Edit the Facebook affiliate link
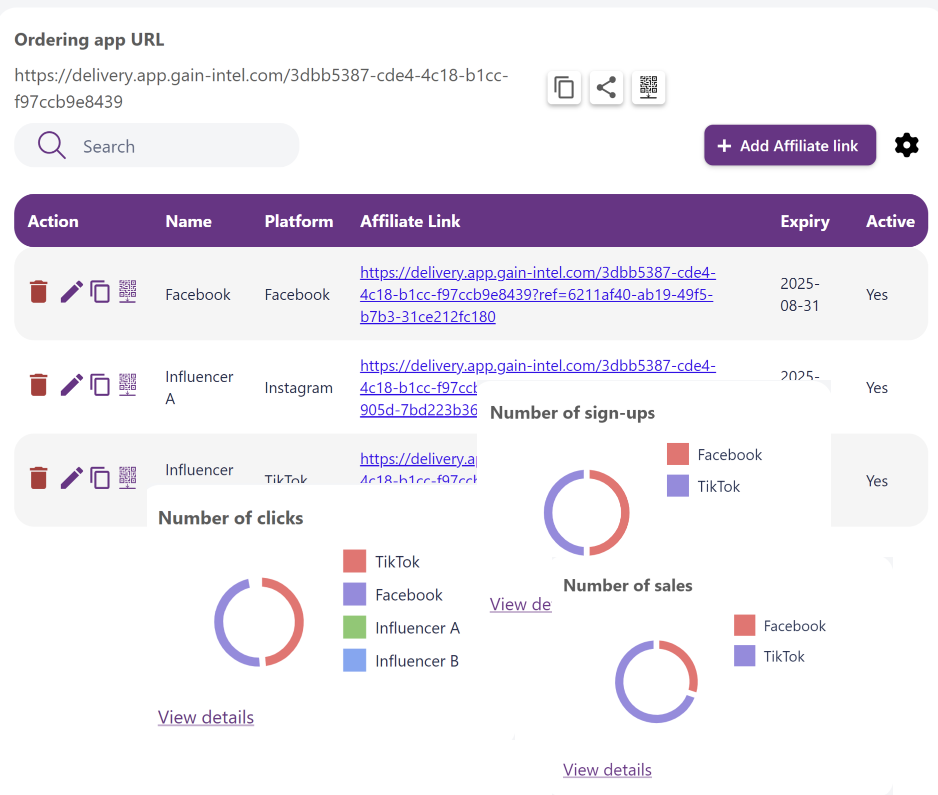 (x=71, y=292)
